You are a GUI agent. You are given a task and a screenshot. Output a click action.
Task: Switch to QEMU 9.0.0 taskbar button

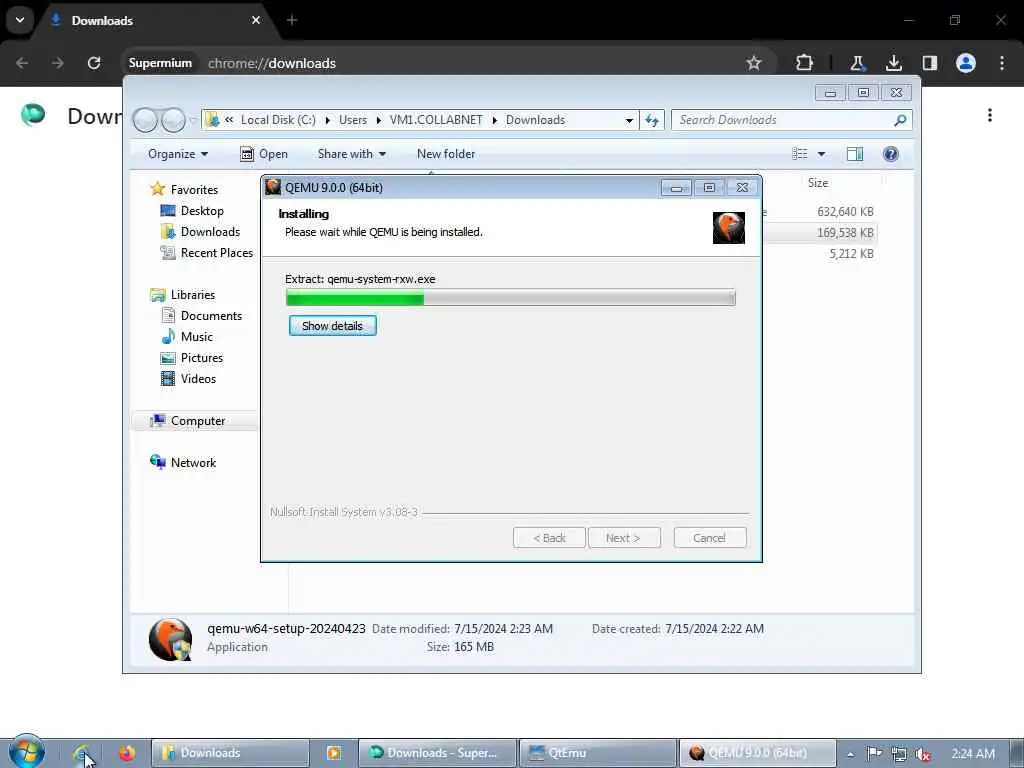(758, 753)
